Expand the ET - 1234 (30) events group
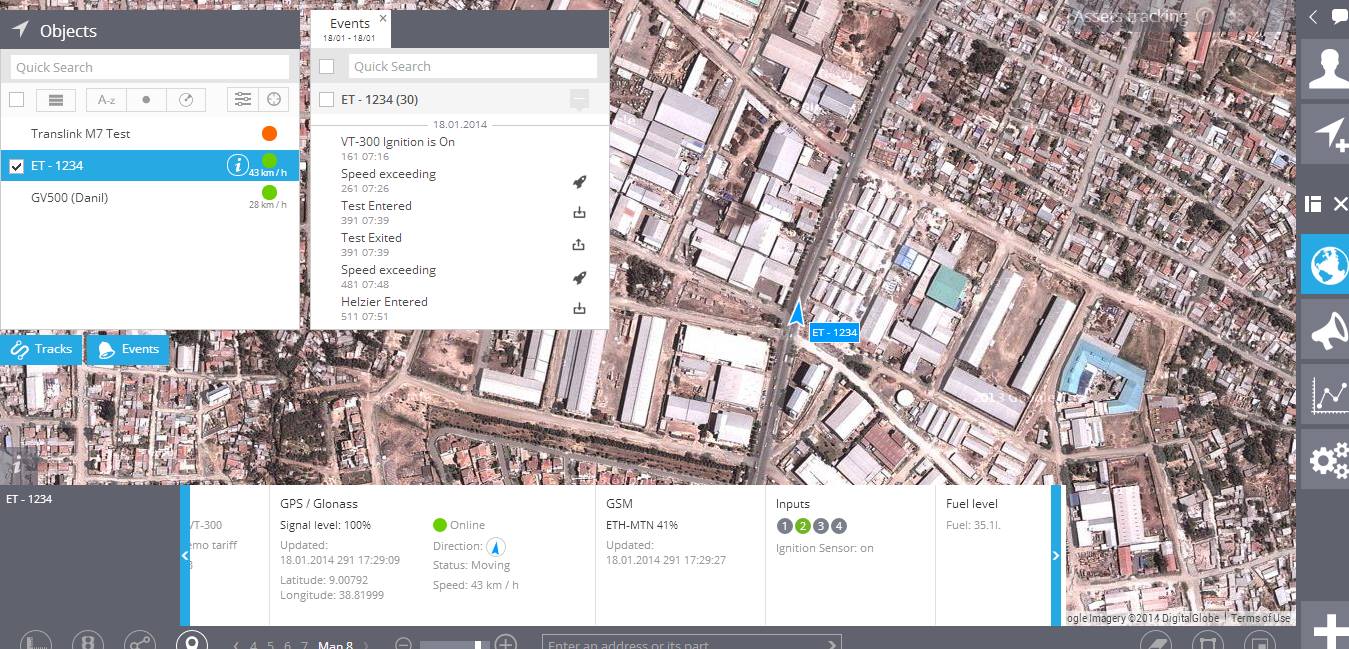Screen dimensions: 1349x649 click(380, 99)
